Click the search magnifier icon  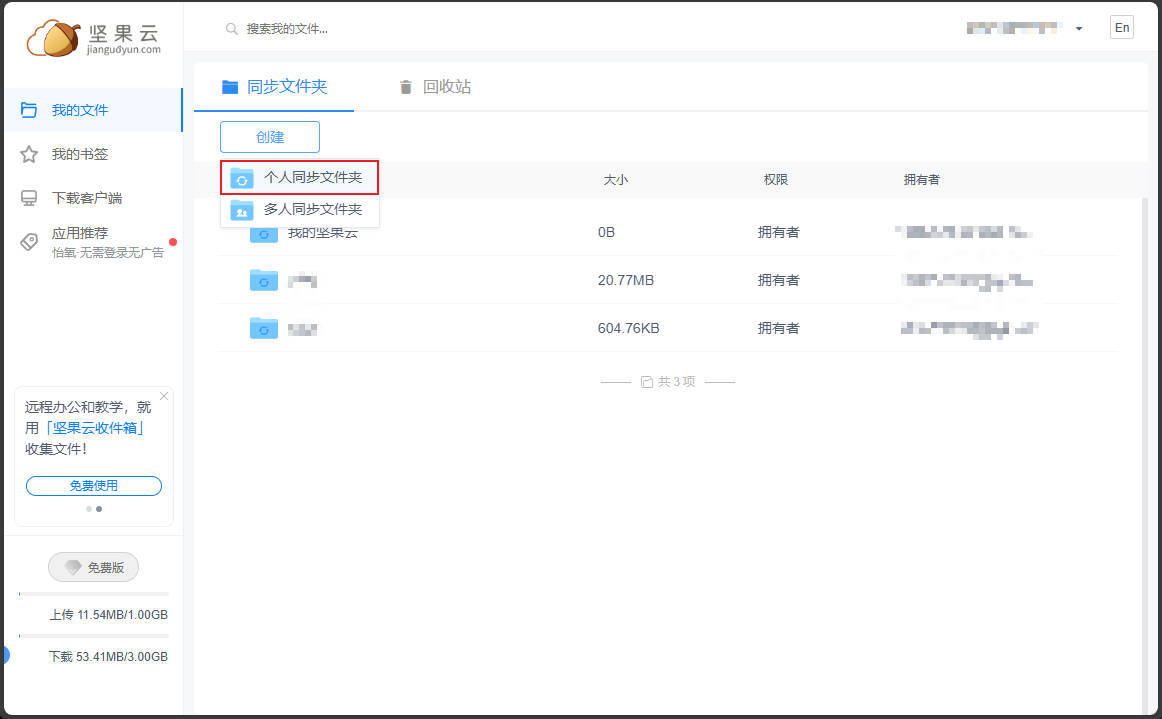231,29
